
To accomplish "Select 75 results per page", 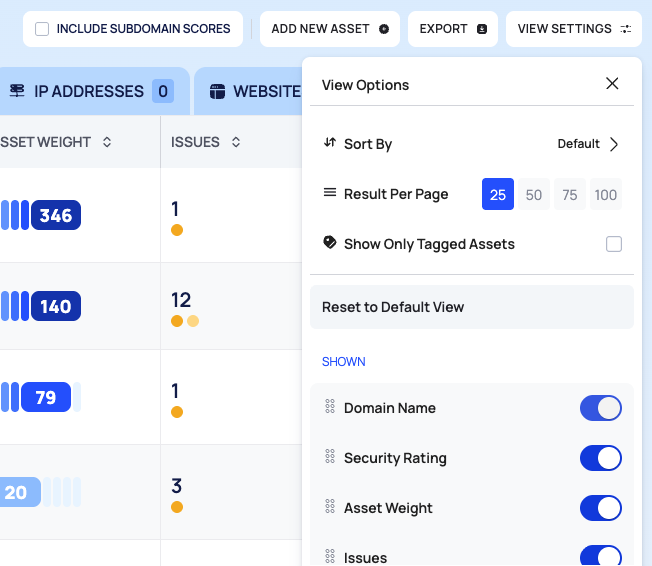I will point(570,194).
